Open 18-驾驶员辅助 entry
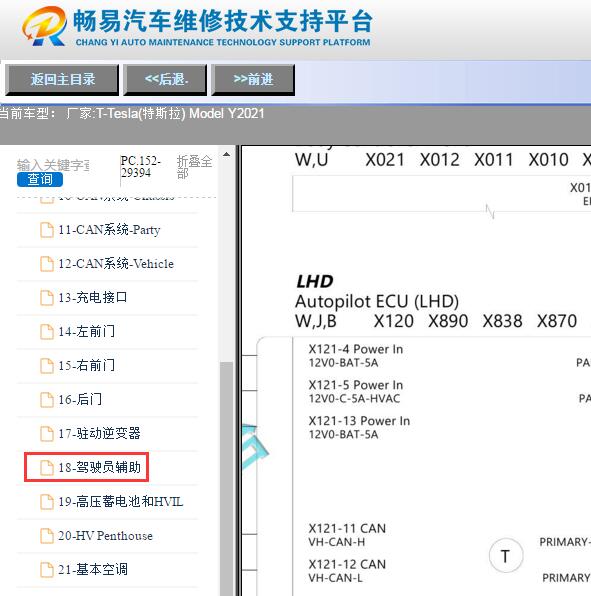Image resolution: width=591 pixels, height=596 pixels. 100,468
